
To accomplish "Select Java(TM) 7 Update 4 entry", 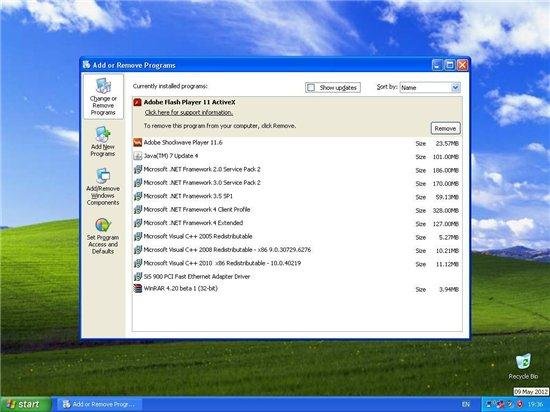I will [297, 156].
